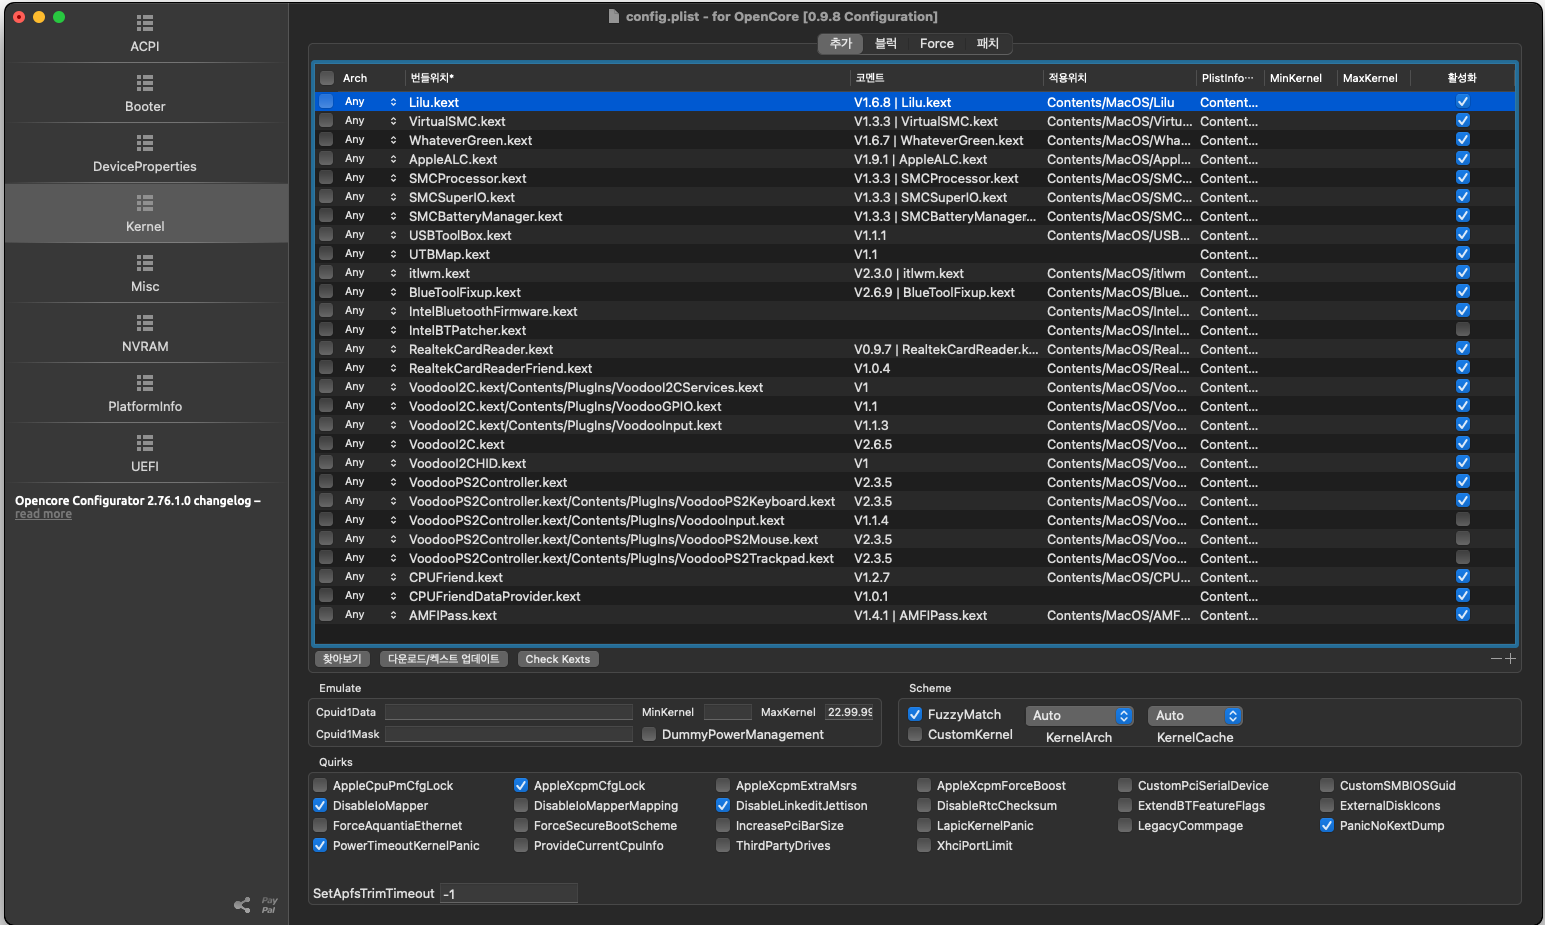This screenshot has height=925, width=1545.
Task: Open the UEFI section icon
Action: click(x=145, y=443)
